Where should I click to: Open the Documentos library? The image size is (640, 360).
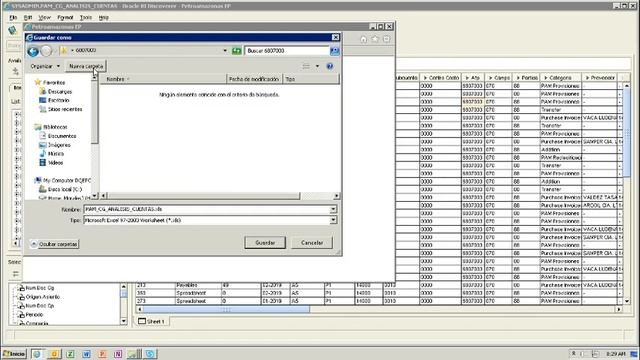[62, 136]
